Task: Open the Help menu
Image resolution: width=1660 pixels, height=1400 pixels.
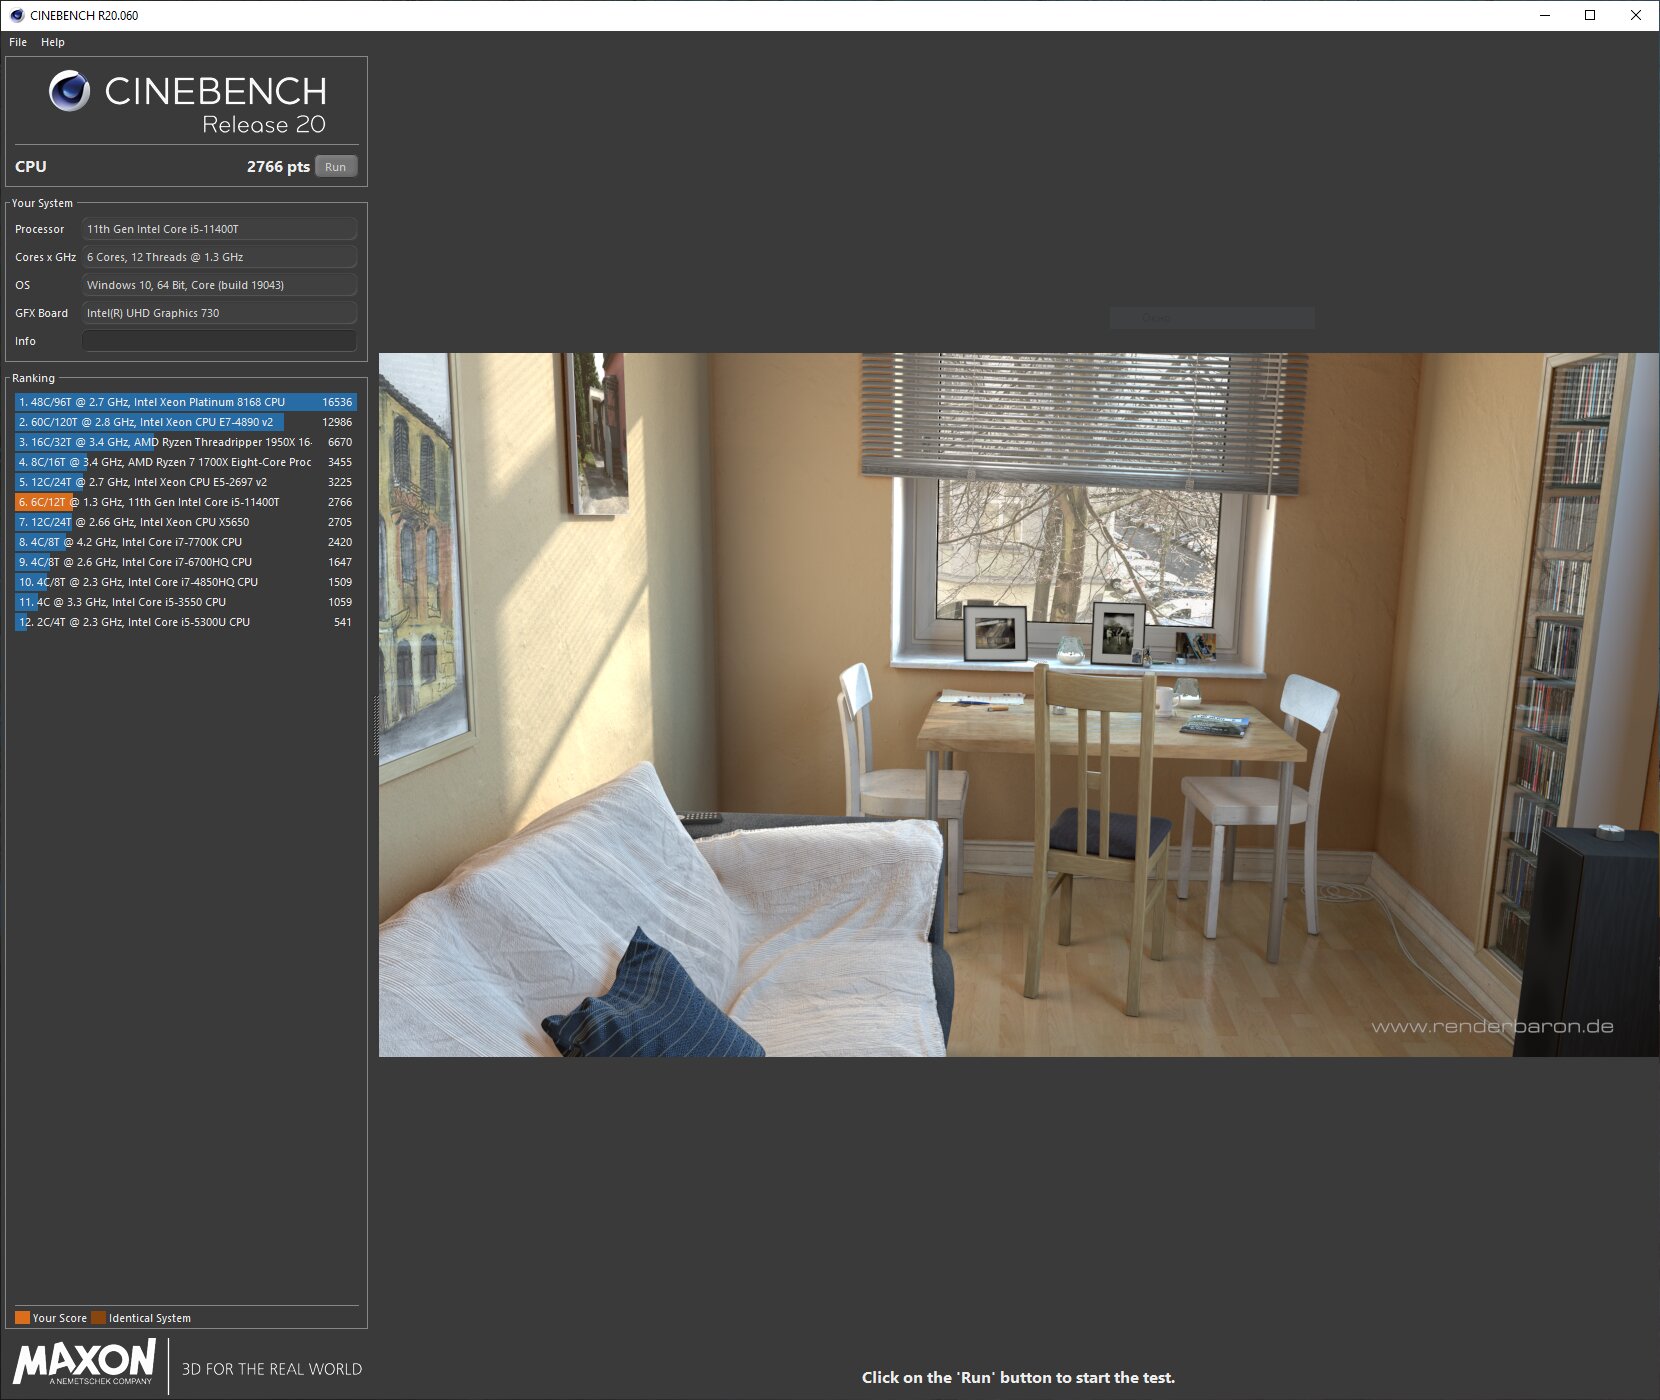Action: pos(53,42)
